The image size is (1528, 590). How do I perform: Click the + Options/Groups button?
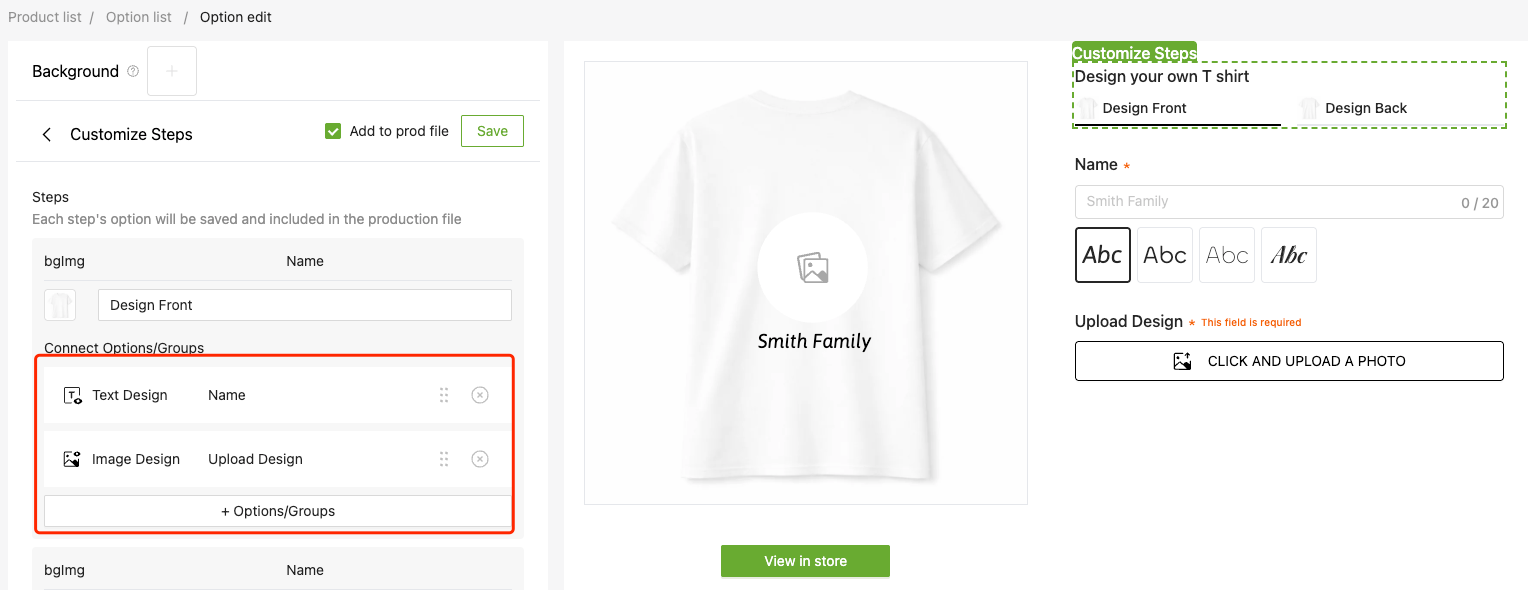[x=278, y=511]
